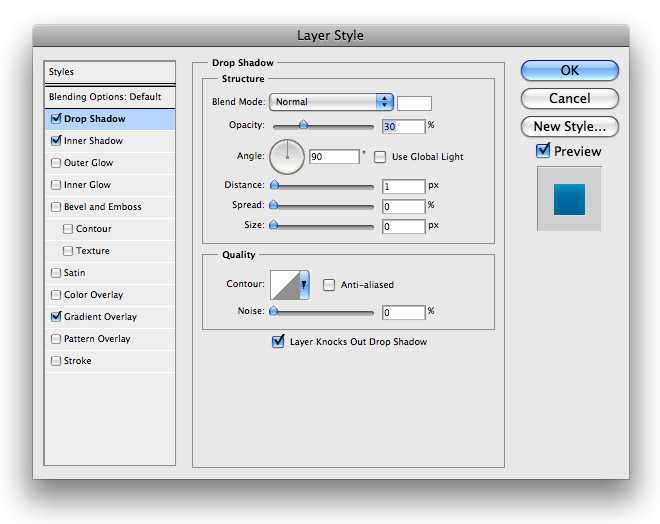This screenshot has width=660, height=524.
Task: Select the Styles list header
Action: (110, 72)
